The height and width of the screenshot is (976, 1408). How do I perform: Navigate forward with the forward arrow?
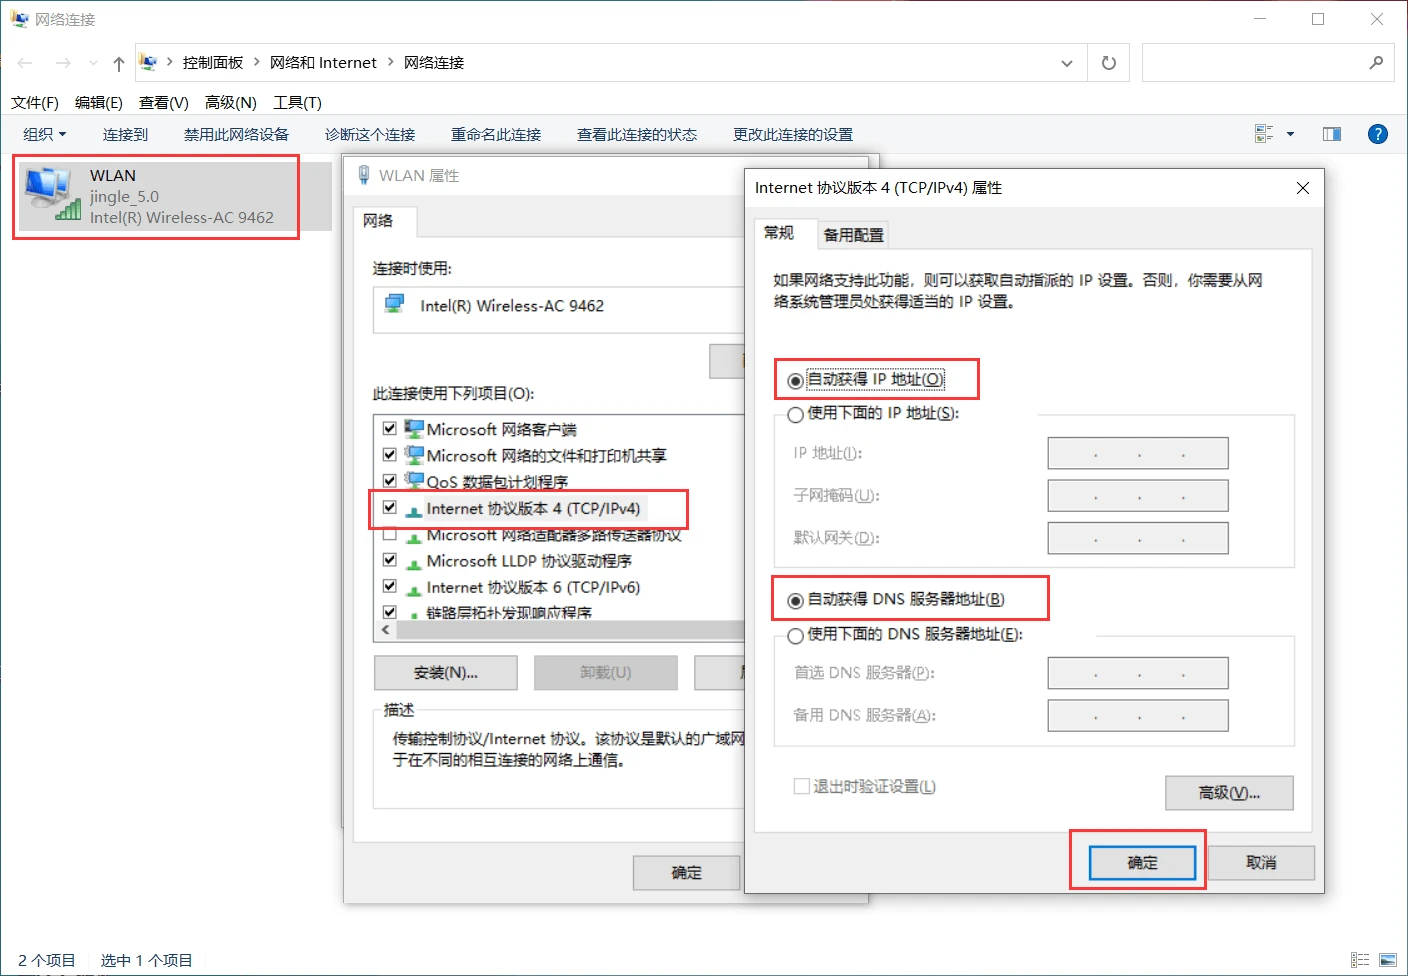pyautogui.click(x=63, y=63)
